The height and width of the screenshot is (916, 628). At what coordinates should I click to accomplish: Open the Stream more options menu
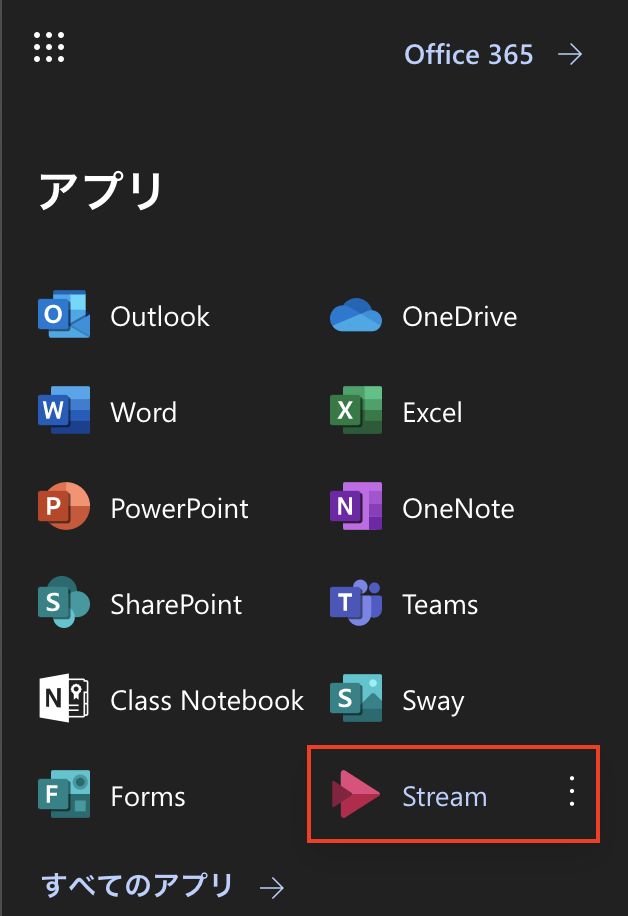(x=572, y=792)
